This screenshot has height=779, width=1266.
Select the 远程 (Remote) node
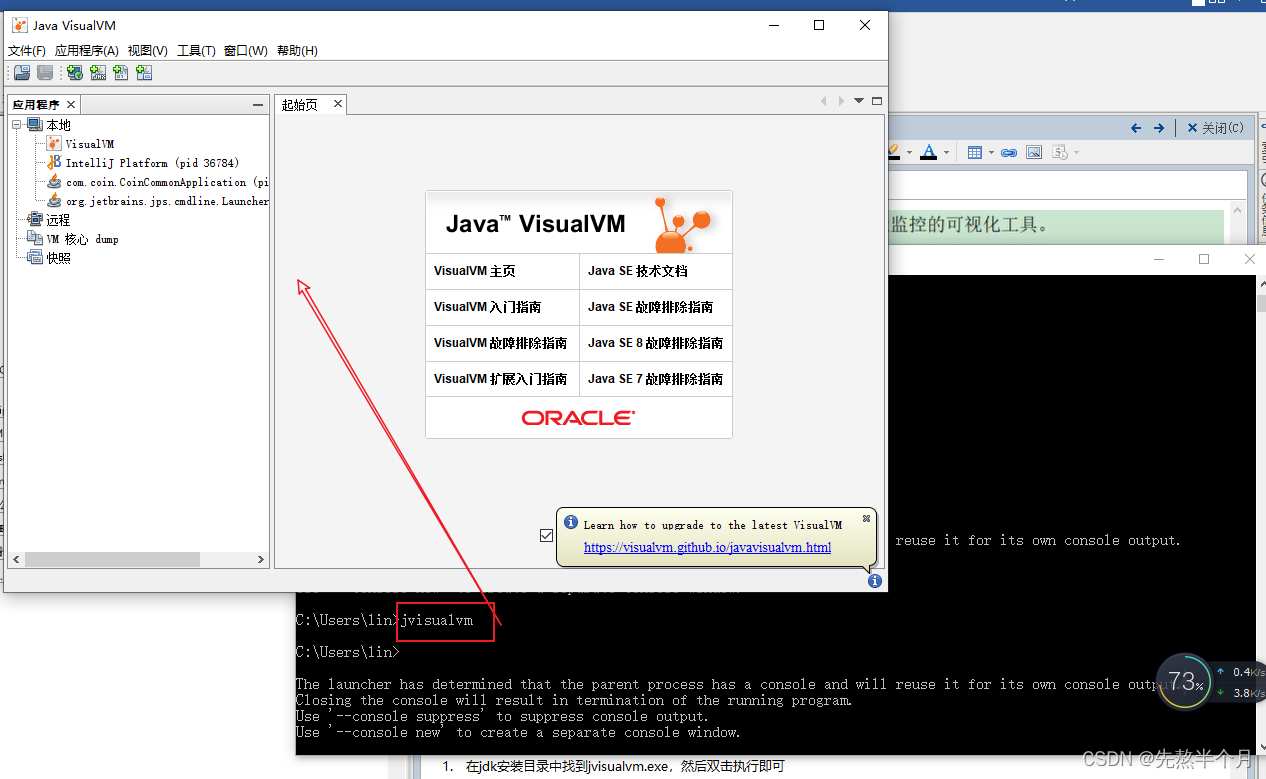coord(49,220)
